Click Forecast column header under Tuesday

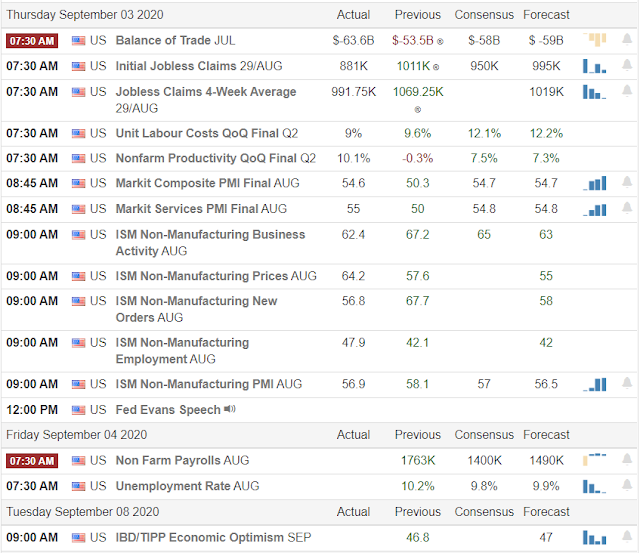tap(546, 512)
